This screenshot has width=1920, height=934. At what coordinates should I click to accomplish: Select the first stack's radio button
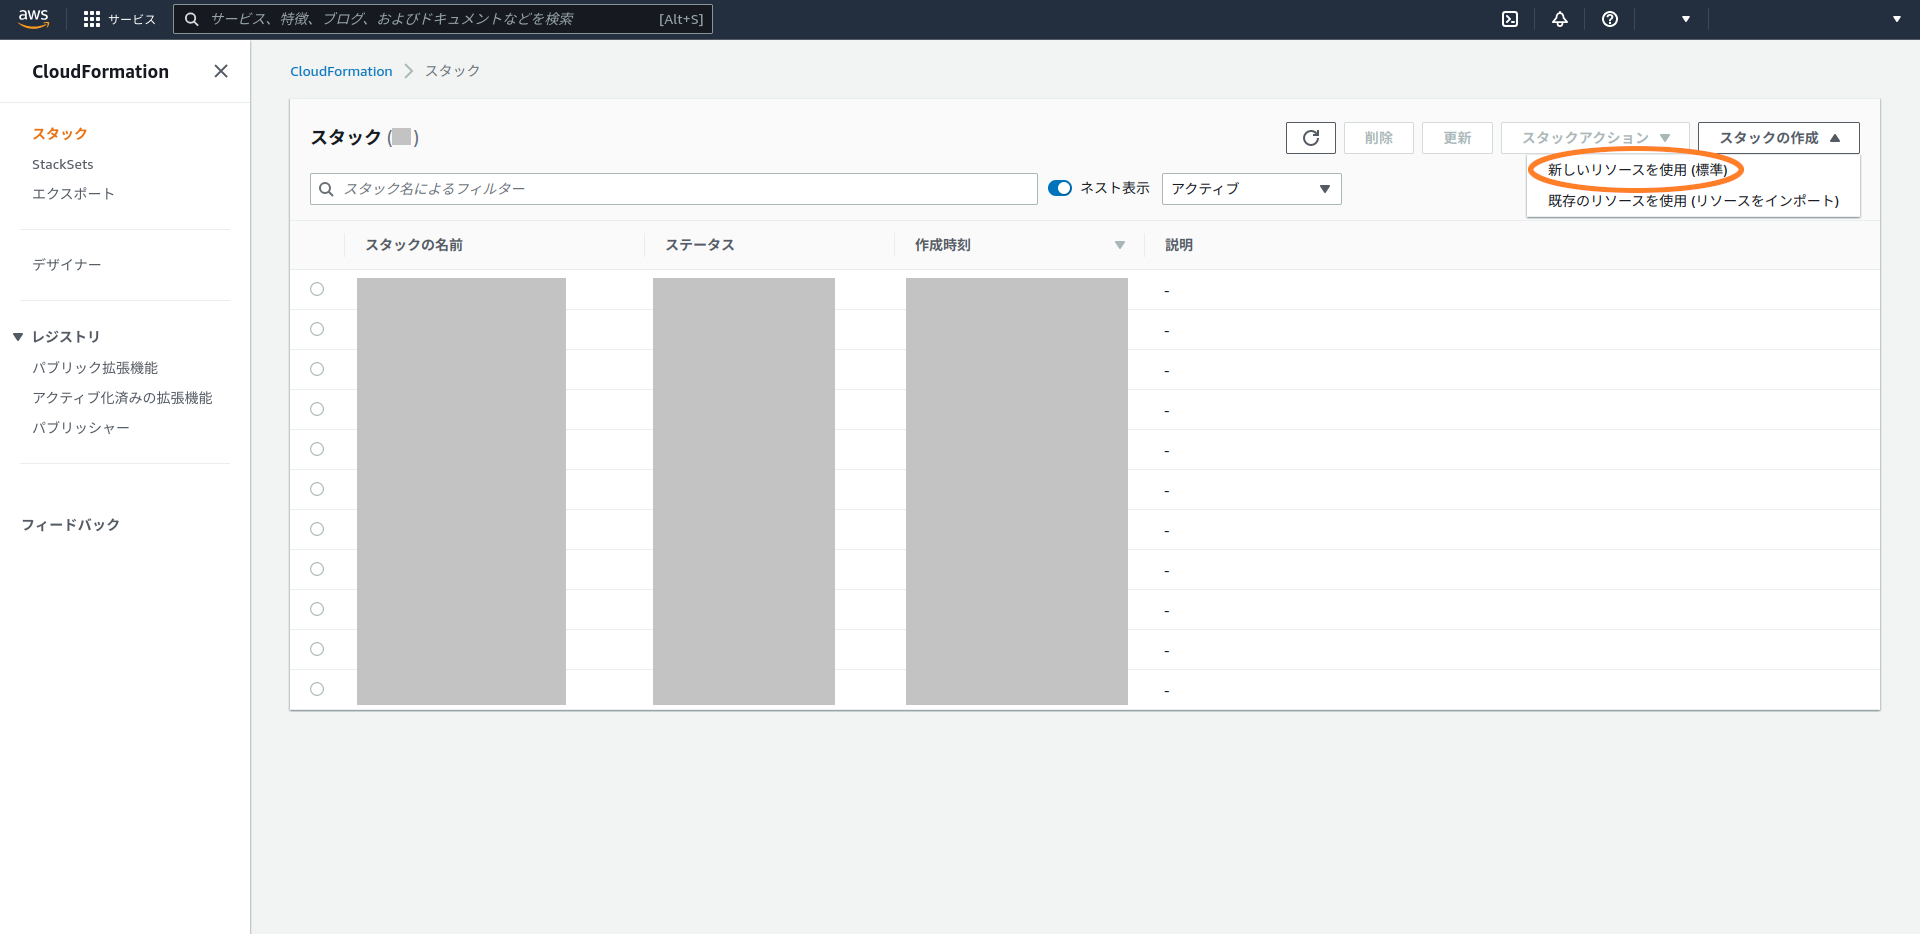tap(317, 289)
